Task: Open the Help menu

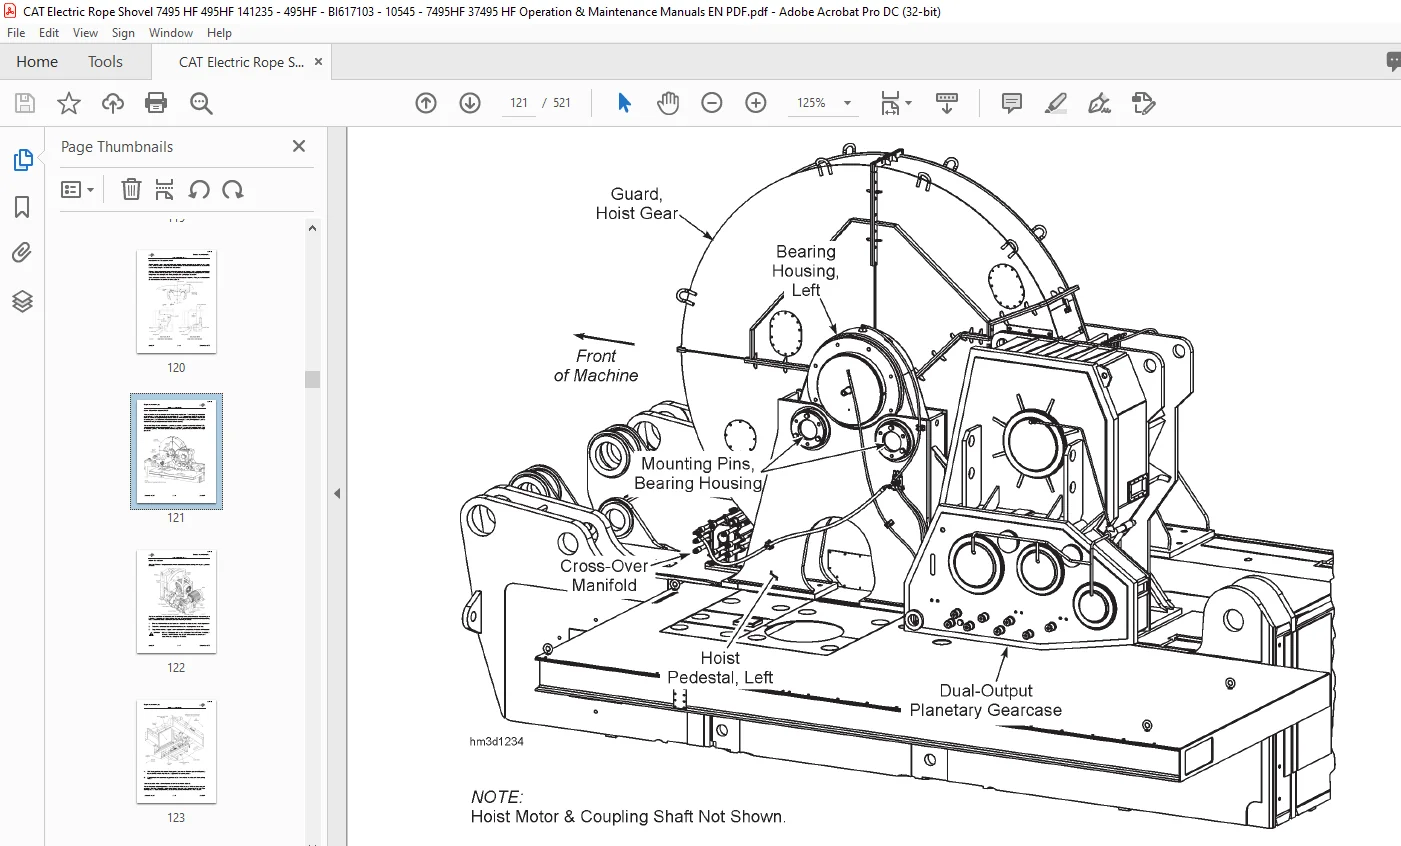Action: [219, 33]
